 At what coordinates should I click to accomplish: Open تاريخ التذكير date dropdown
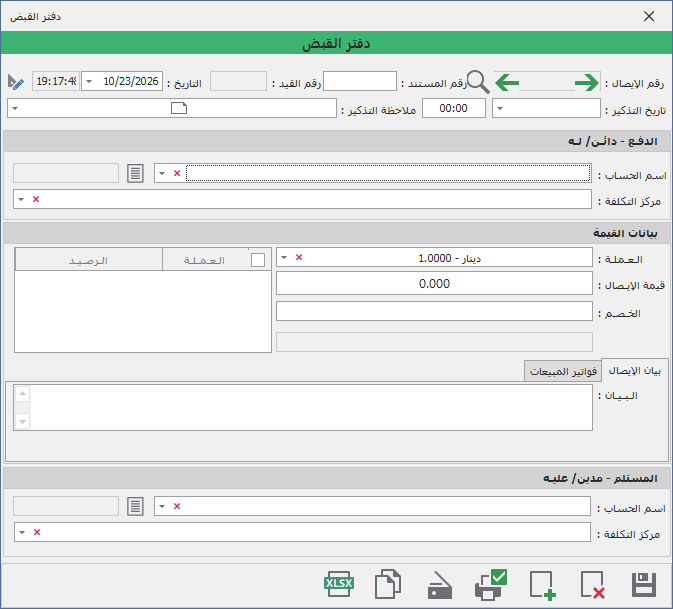(x=500, y=109)
